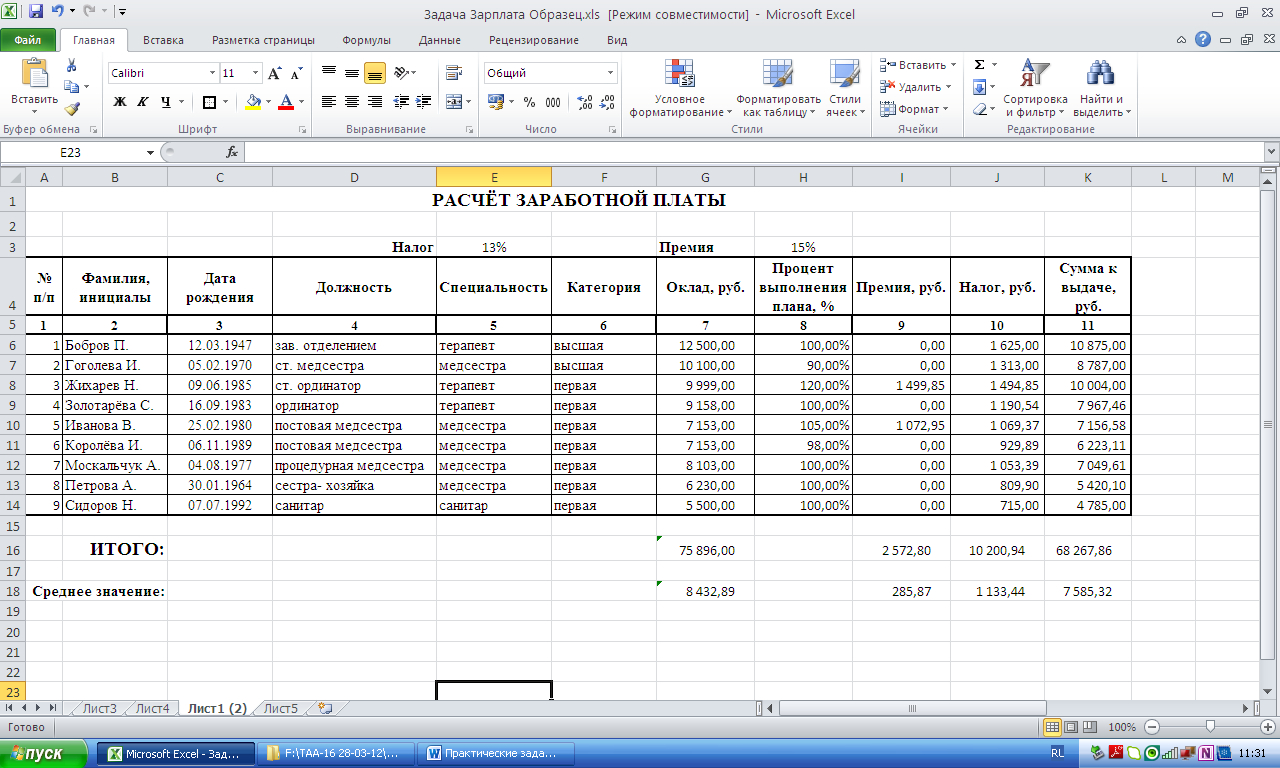This screenshot has width=1280, height=768.
Task: Open the Calibri font name dropdown
Action: click(212, 73)
